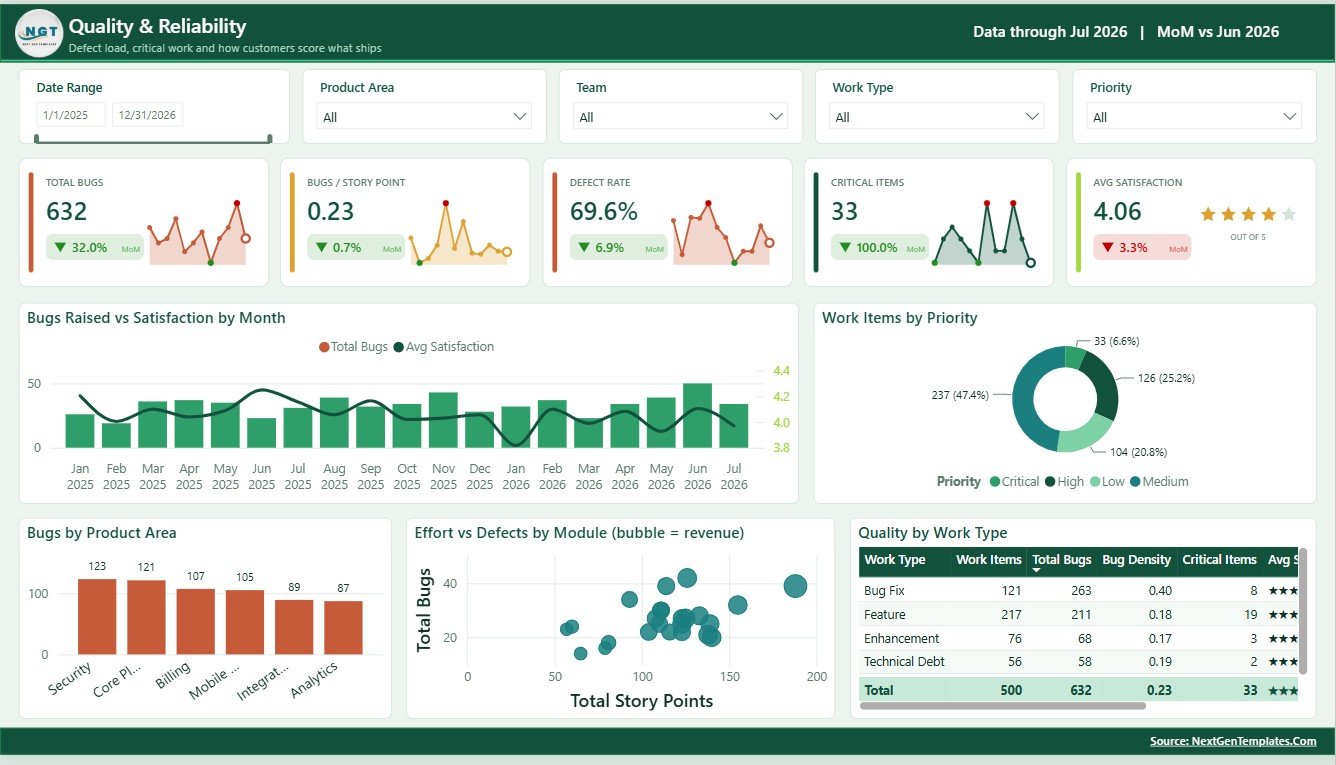1336x765 pixels.
Task: Click the Bugs / Story Point value 0.23
Action: coord(331,212)
